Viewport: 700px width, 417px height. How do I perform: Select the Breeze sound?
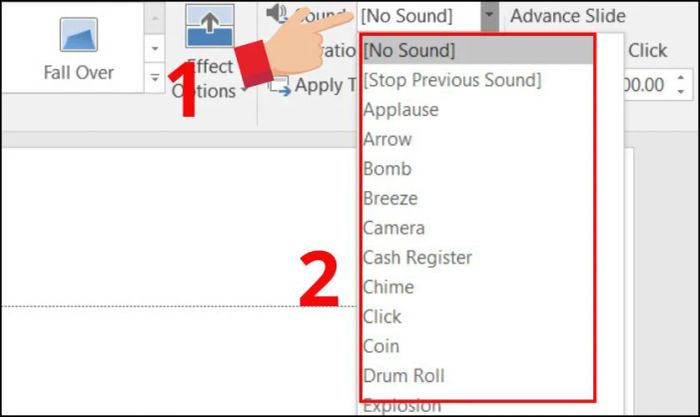(x=477, y=198)
